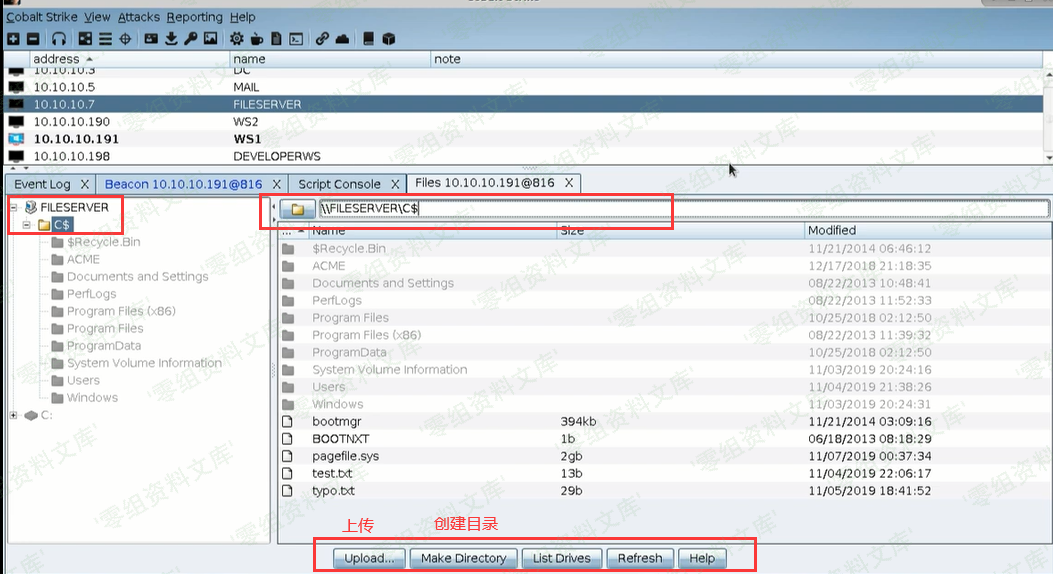Open payload generator gear icon
This screenshot has width=1053, height=574.
point(237,39)
